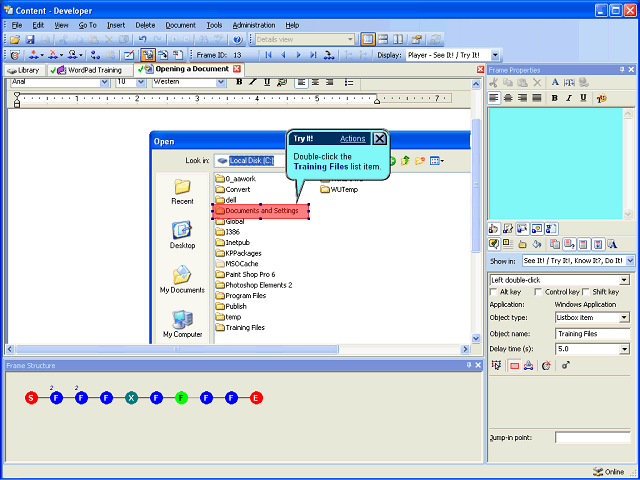Click the bold B in the WordPad format bar

click(240, 82)
